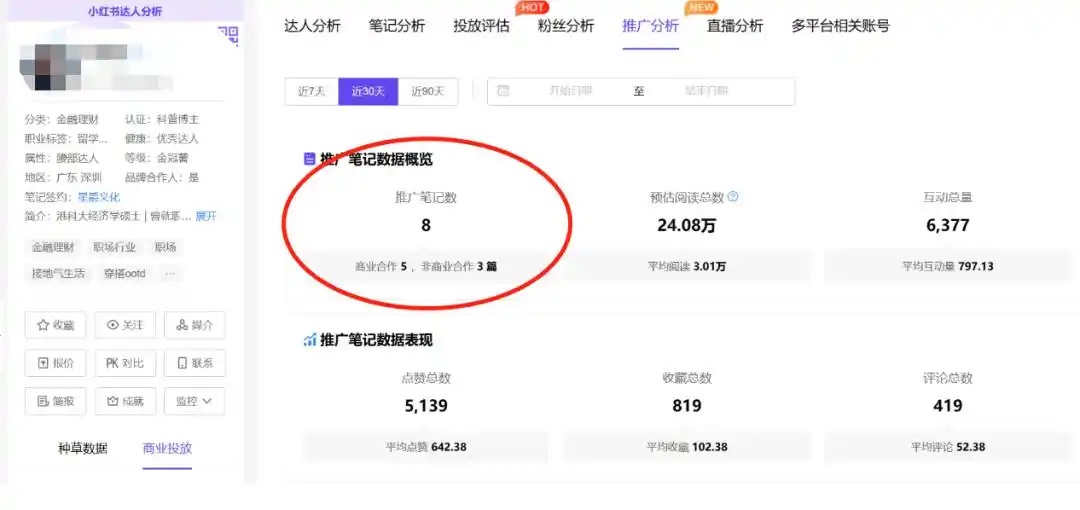This screenshot has height=510, width=1080.
Task: Open the 报价 button
Action: 56,363
